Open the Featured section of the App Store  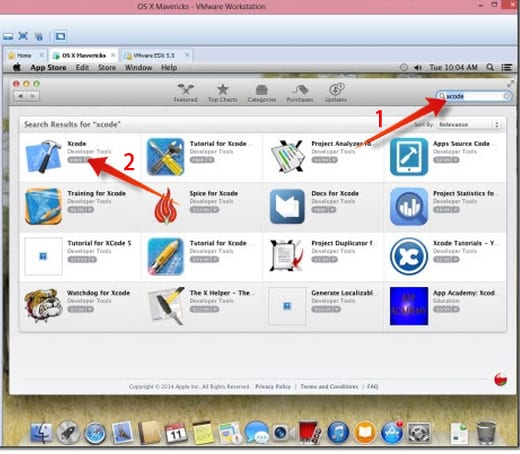pyautogui.click(x=186, y=93)
